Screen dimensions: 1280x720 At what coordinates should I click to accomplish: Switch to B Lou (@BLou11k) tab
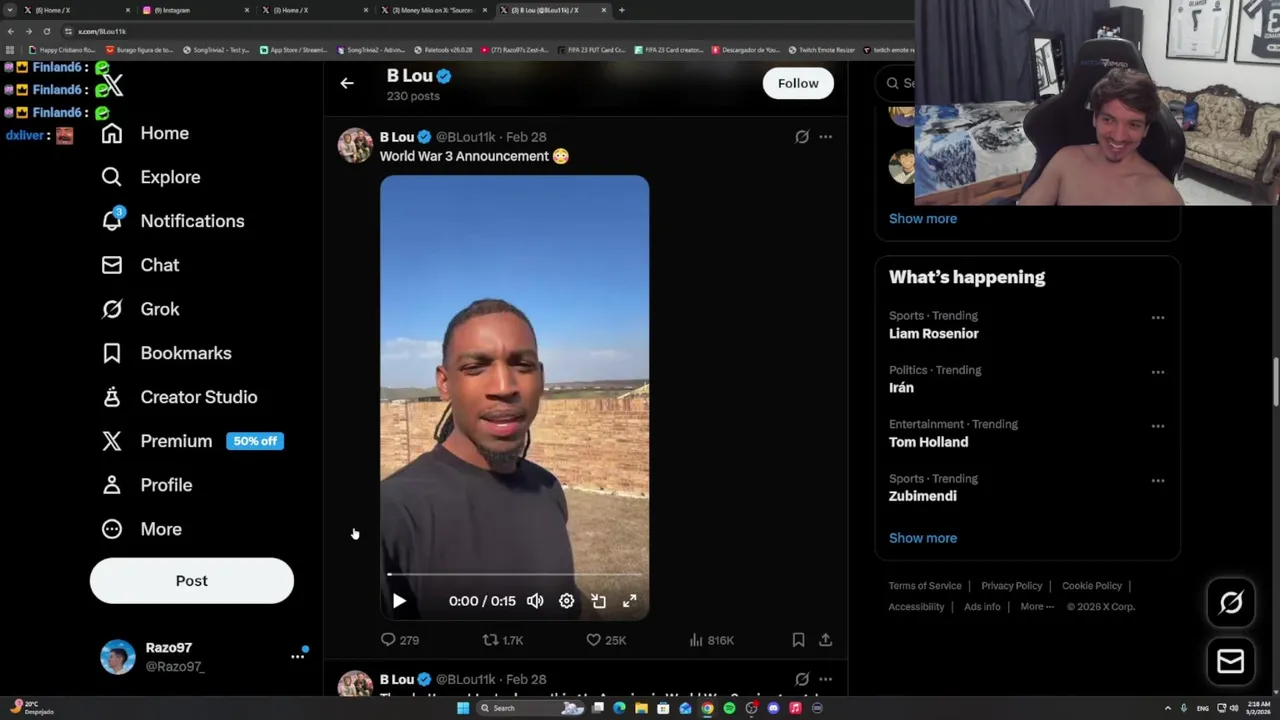point(553,10)
